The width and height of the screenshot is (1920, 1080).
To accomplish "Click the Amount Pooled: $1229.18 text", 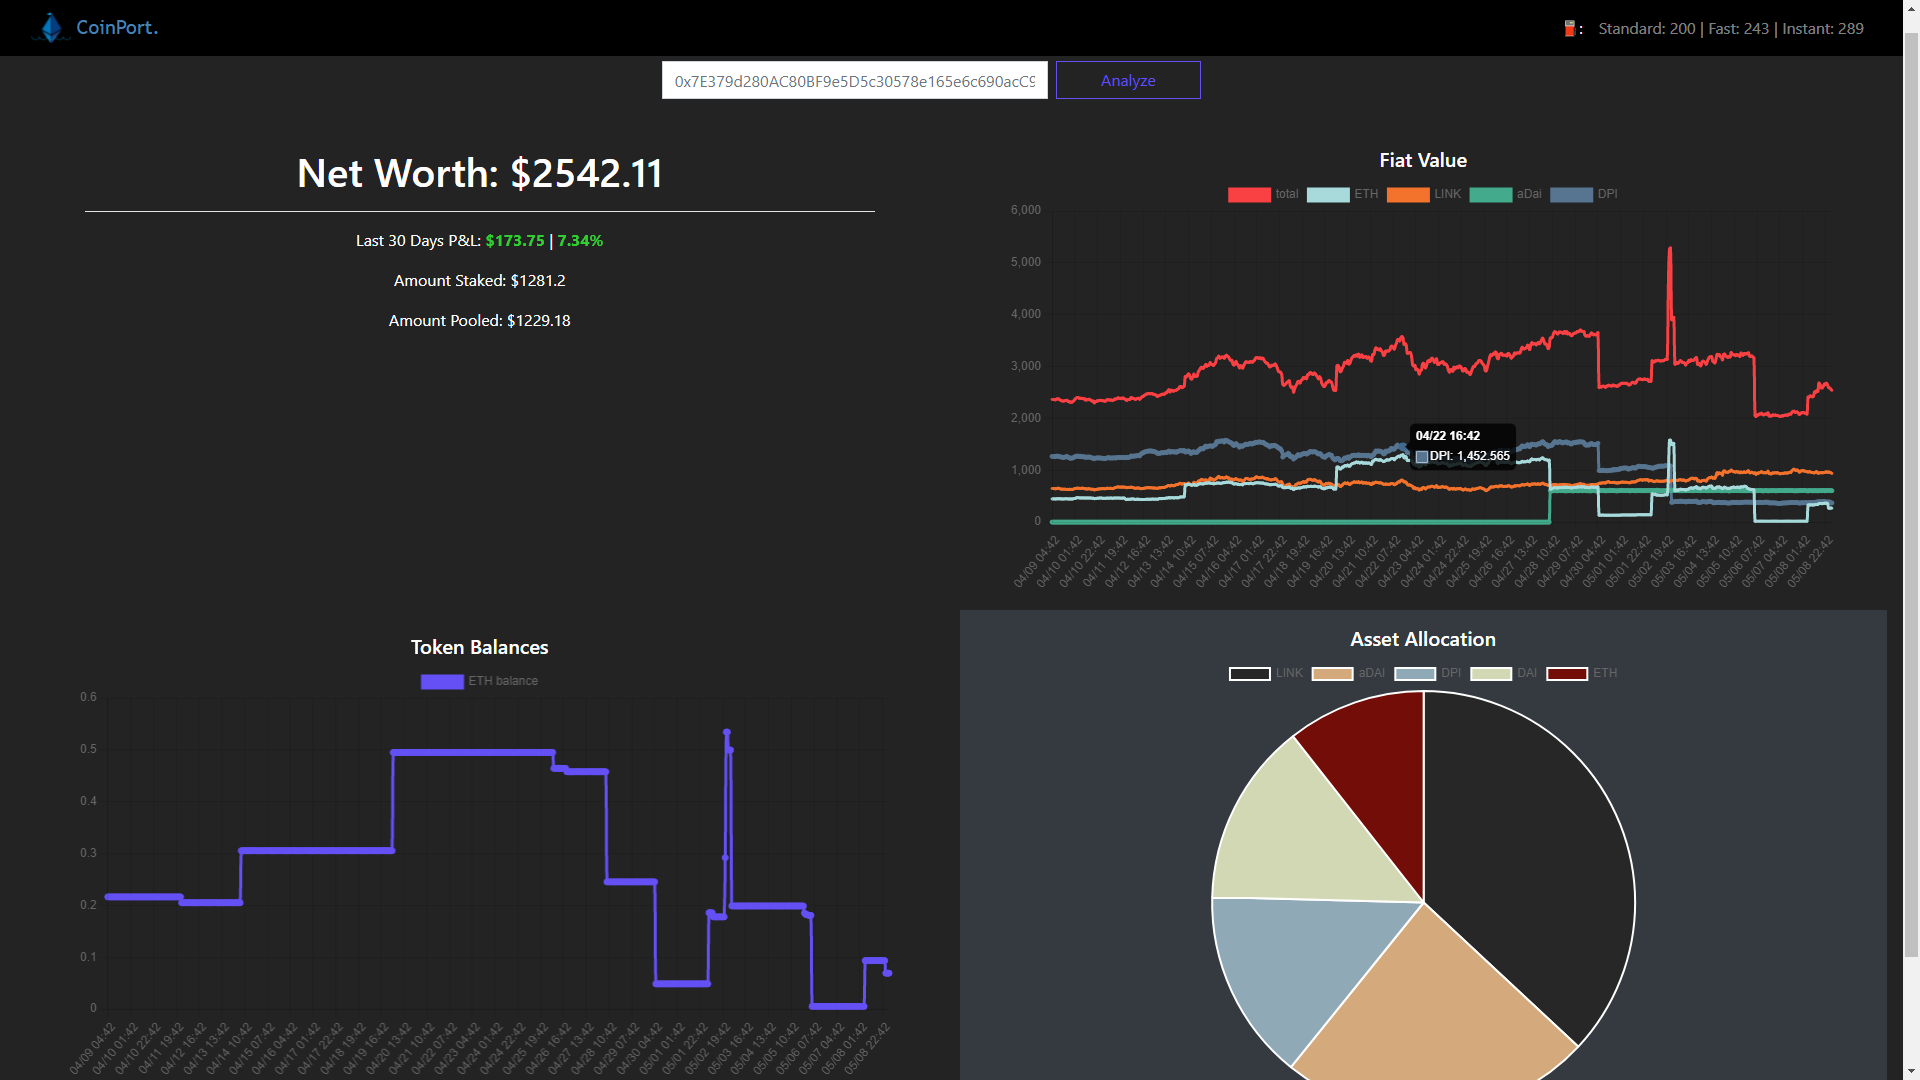I will 480,321.
